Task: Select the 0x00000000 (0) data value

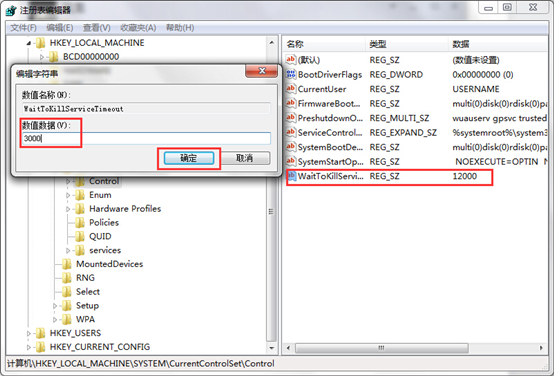Action: tap(483, 74)
